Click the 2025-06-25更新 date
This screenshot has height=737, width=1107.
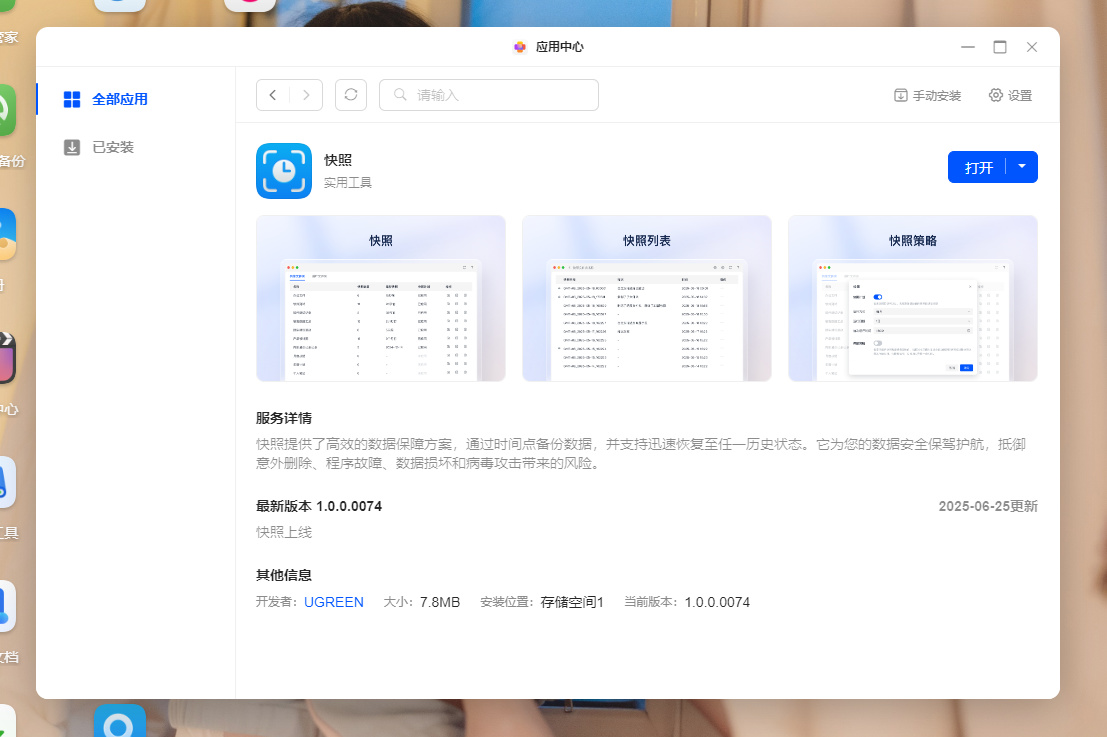pyautogui.click(x=988, y=506)
